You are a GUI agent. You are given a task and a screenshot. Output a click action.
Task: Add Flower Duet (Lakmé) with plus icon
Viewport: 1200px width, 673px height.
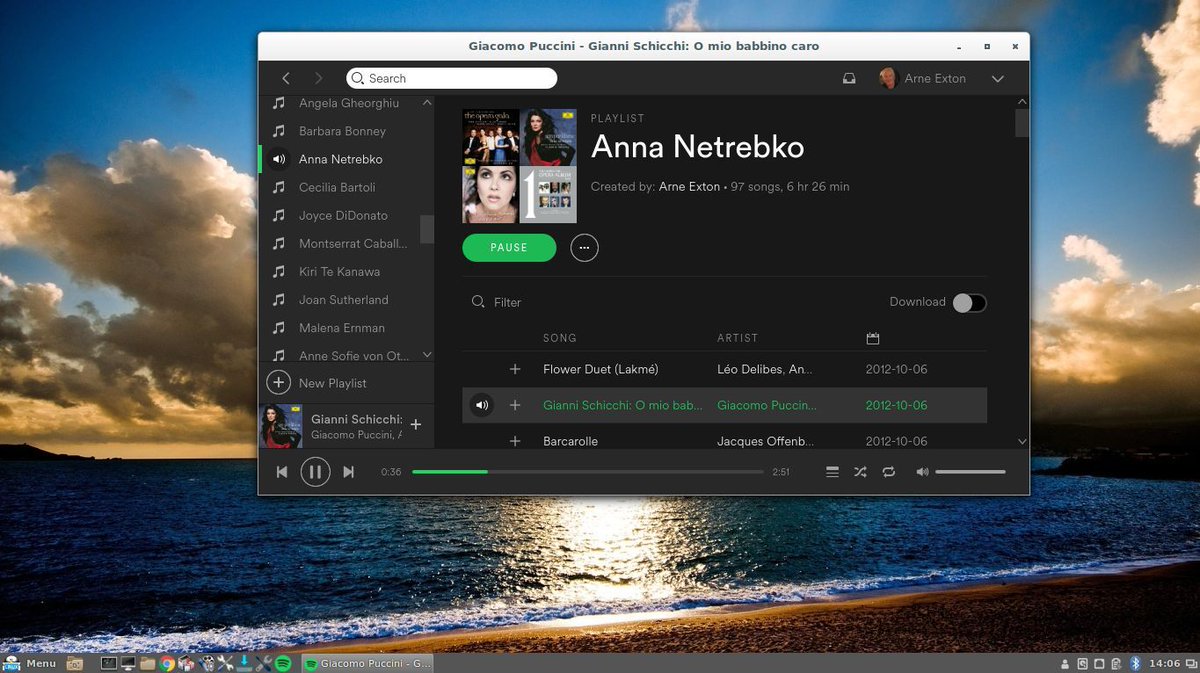515,369
